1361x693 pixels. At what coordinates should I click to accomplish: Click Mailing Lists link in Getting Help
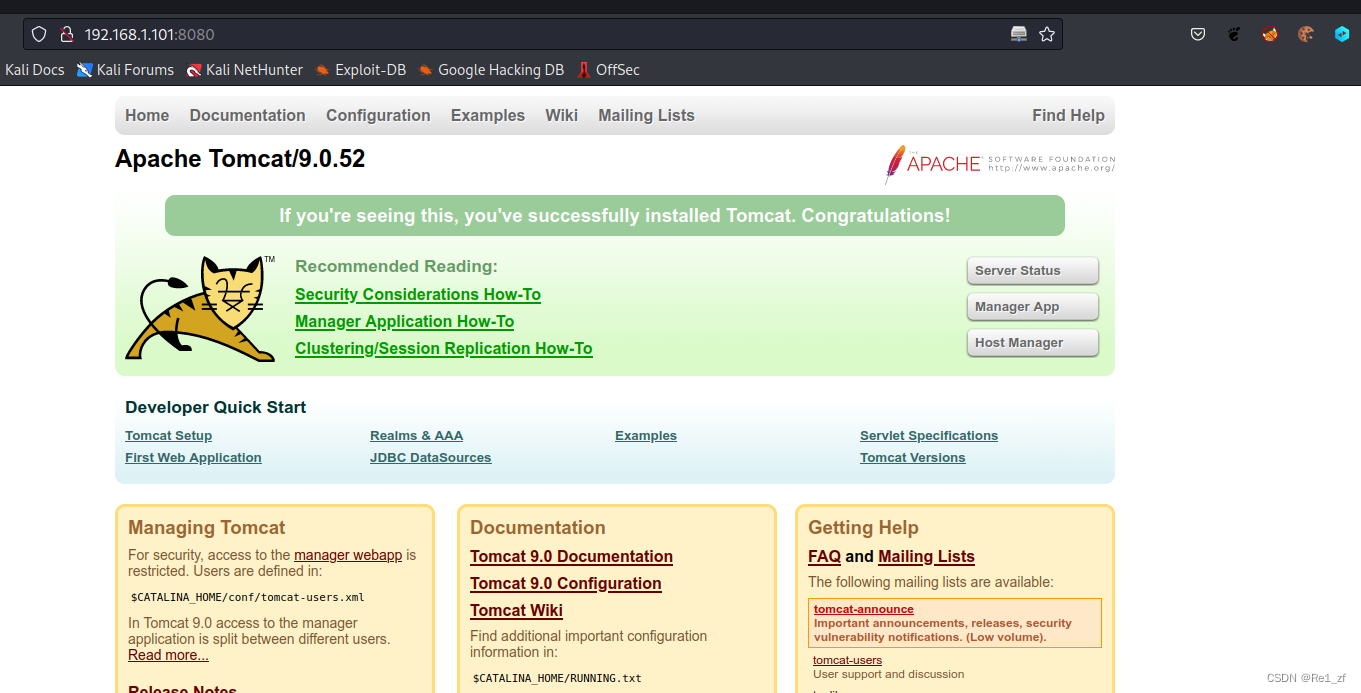927,557
